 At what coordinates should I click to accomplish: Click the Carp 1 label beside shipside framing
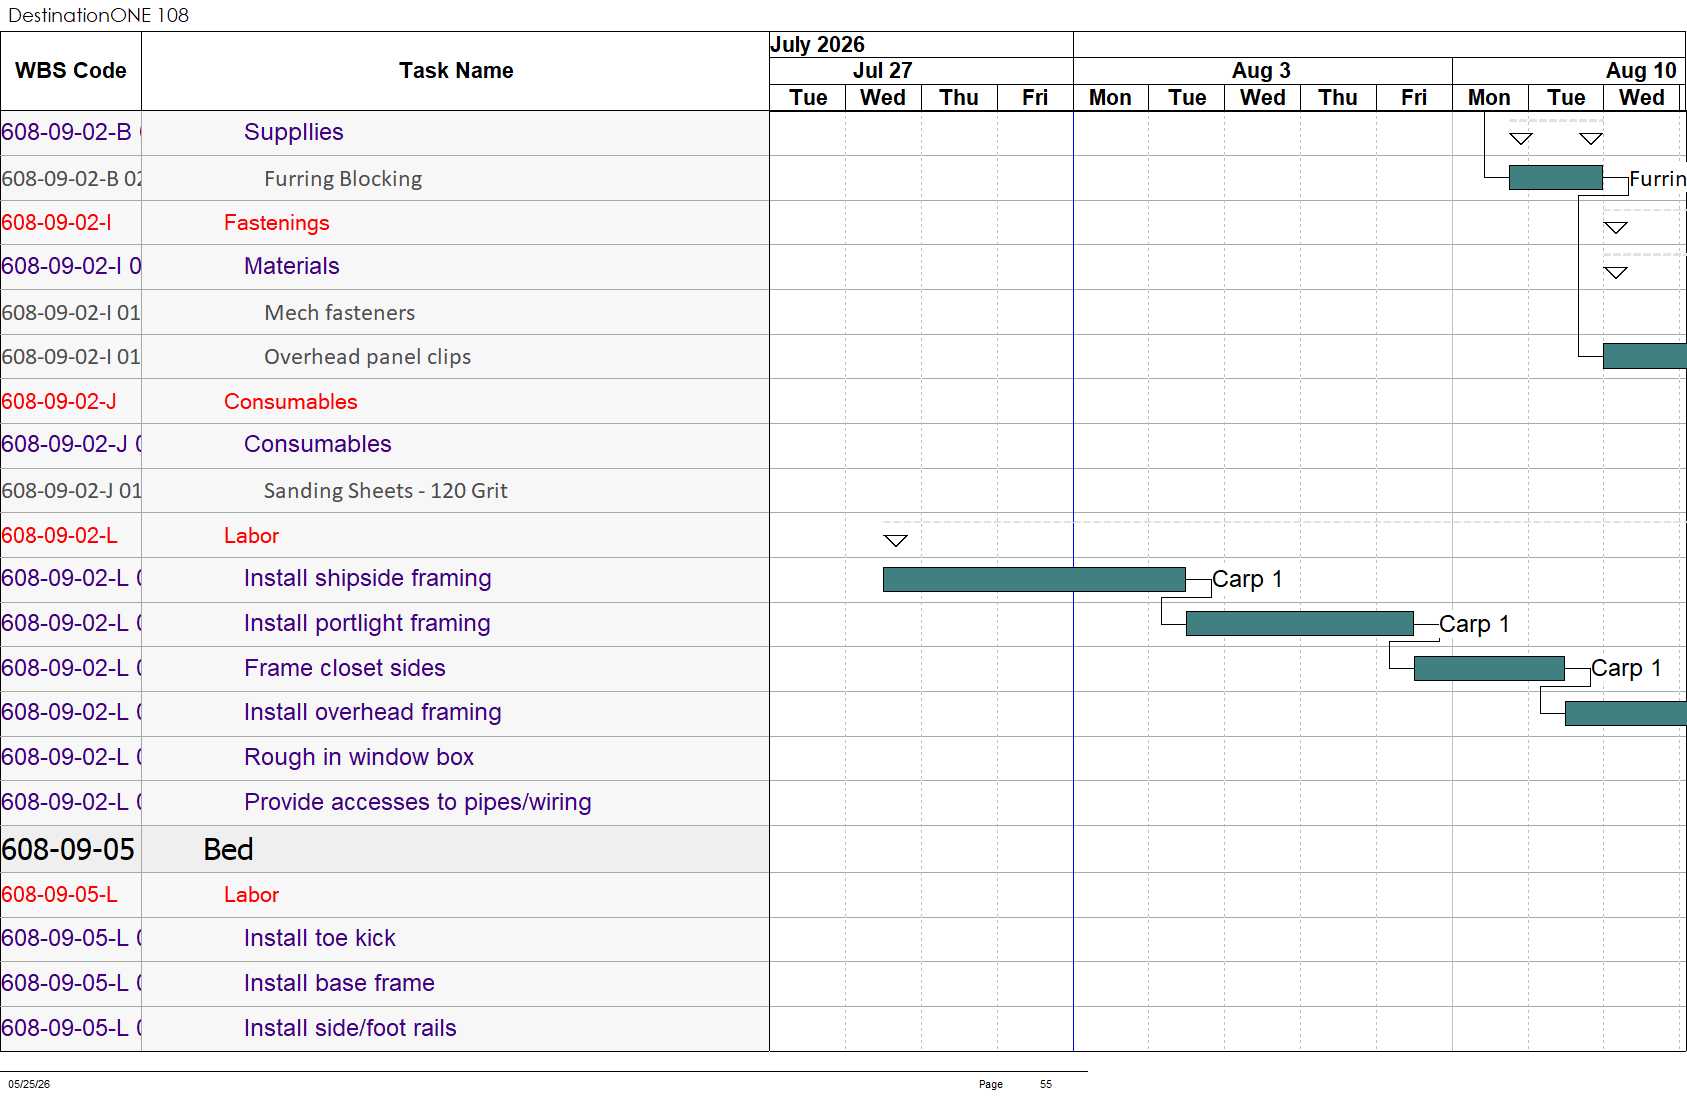tap(1247, 580)
